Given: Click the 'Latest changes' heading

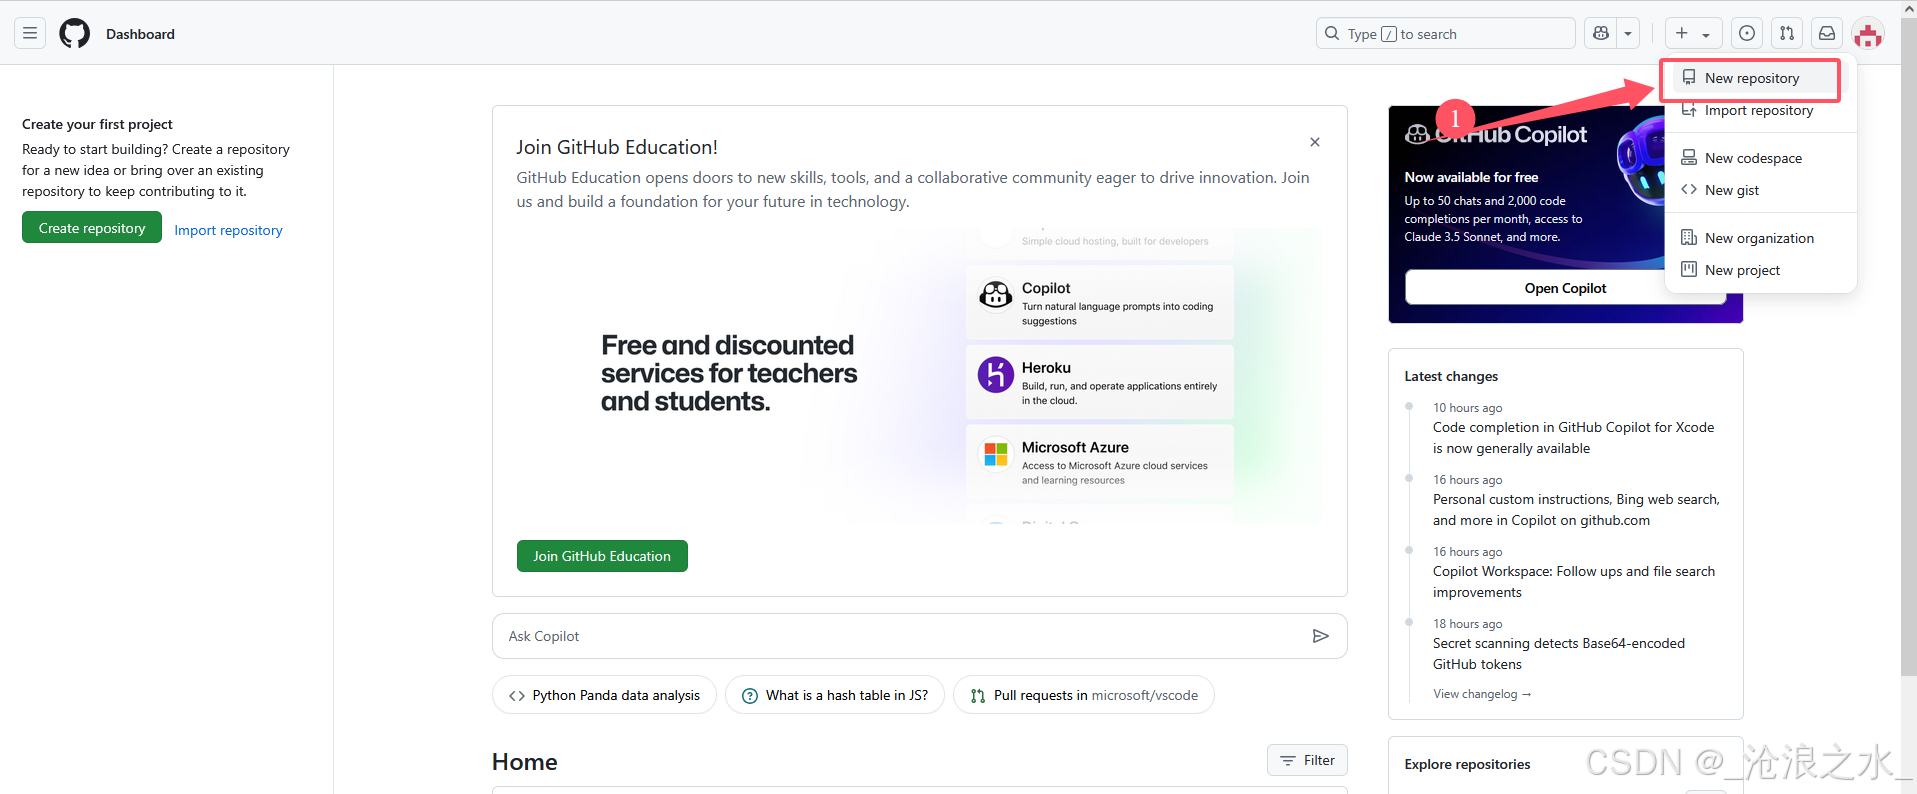Looking at the screenshot, I should pos(1451,376).
